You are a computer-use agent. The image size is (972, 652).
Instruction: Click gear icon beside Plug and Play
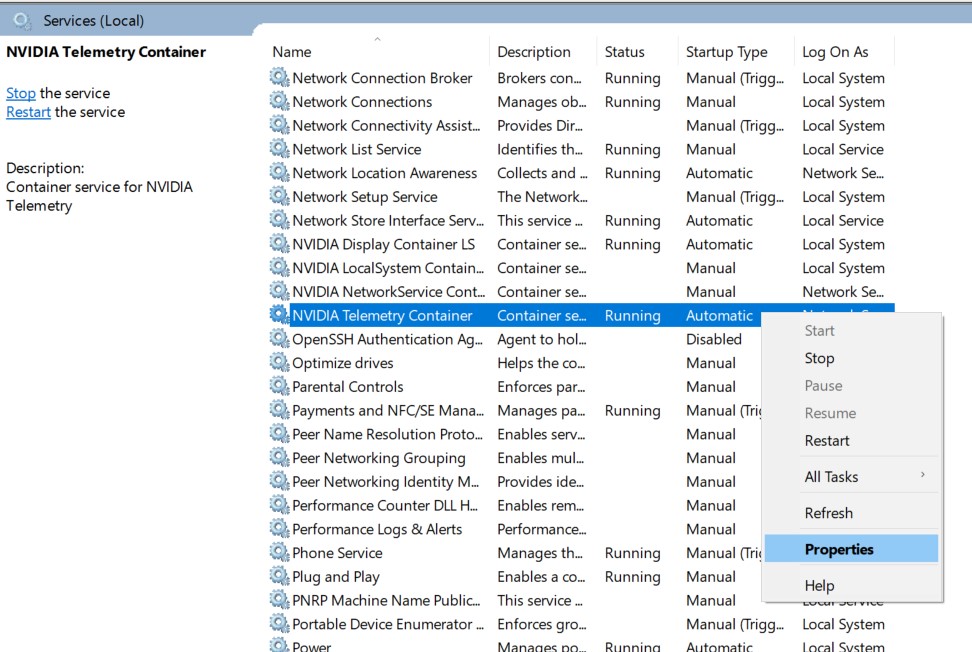click(x=279, y=576)
